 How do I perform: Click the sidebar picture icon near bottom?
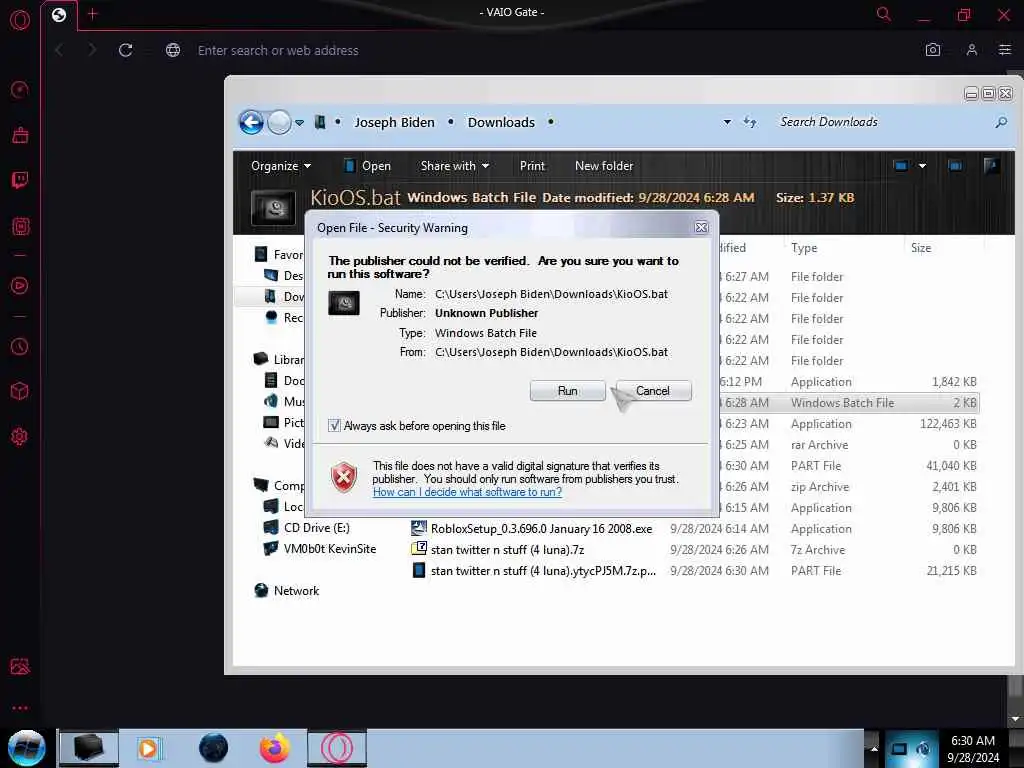[x=20, y=667]
